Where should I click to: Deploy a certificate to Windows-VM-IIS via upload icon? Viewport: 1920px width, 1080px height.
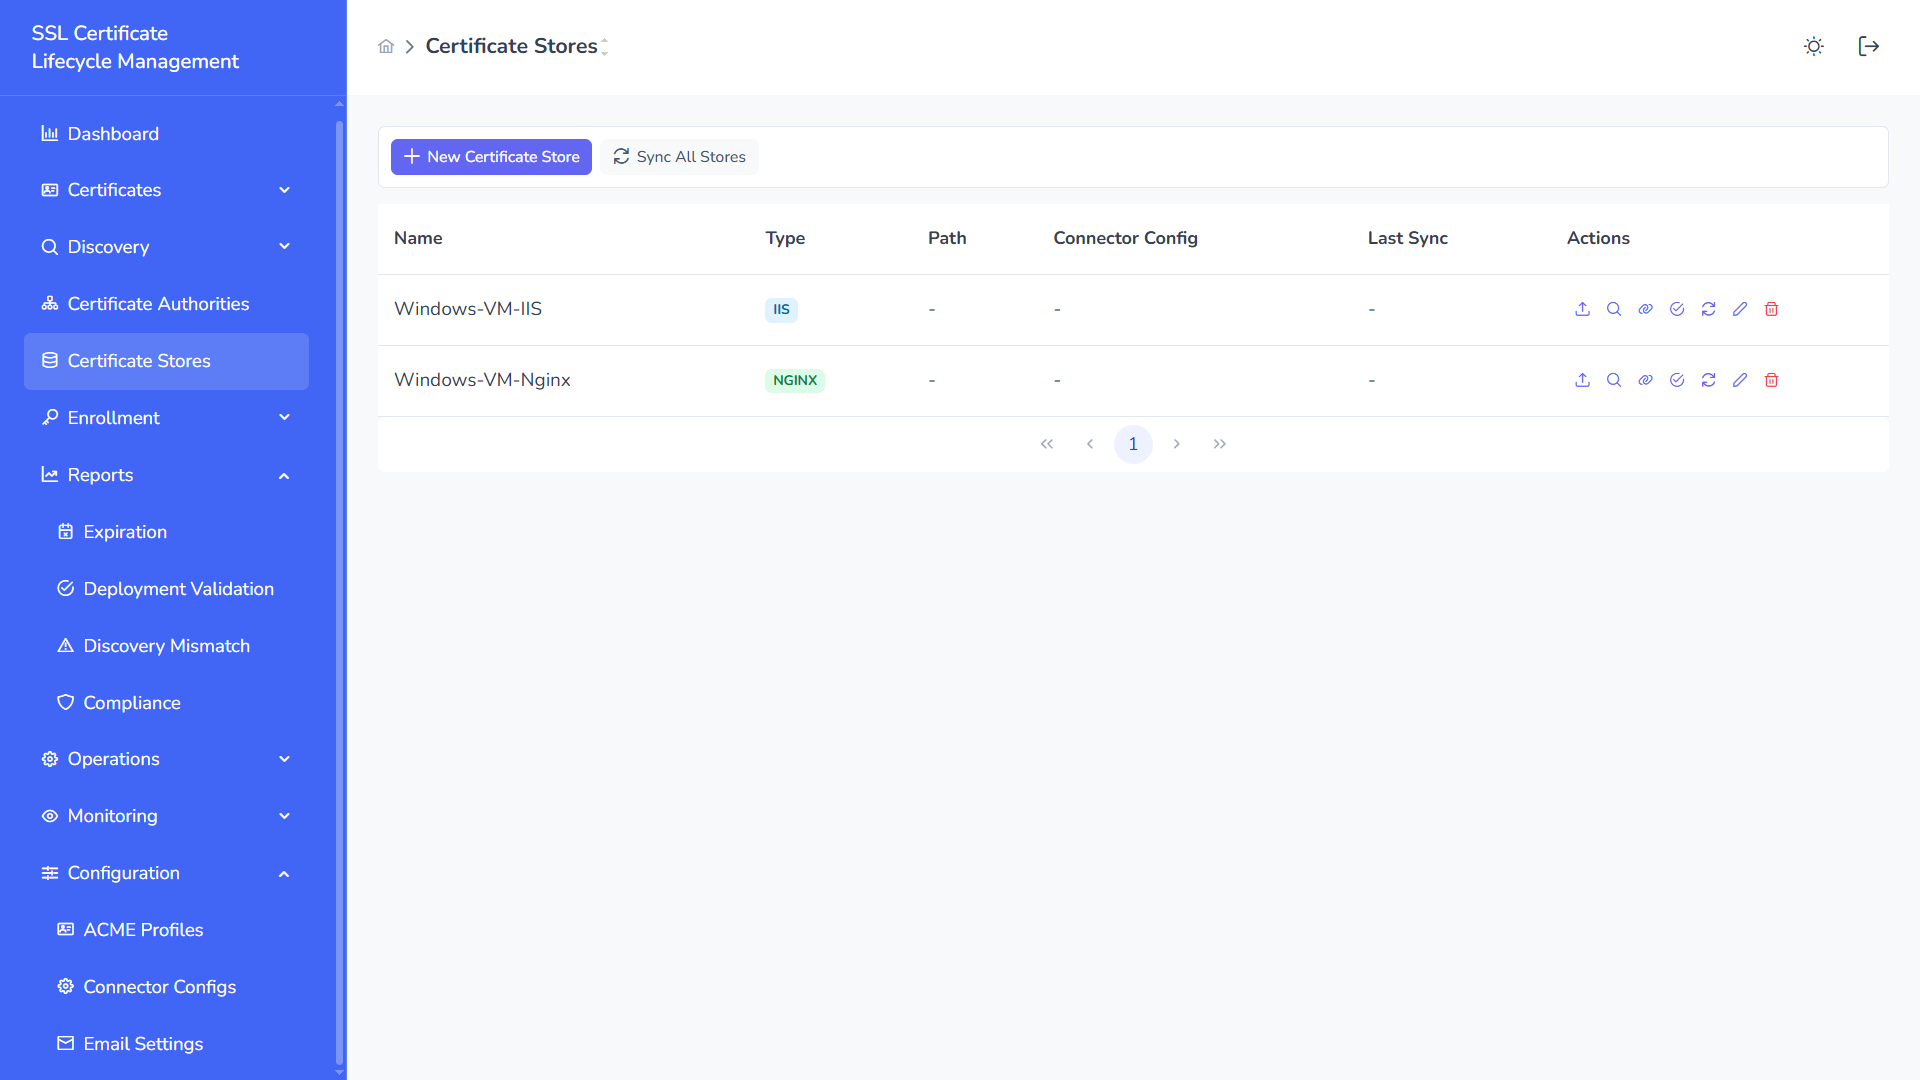click(x=1582, y=309)
